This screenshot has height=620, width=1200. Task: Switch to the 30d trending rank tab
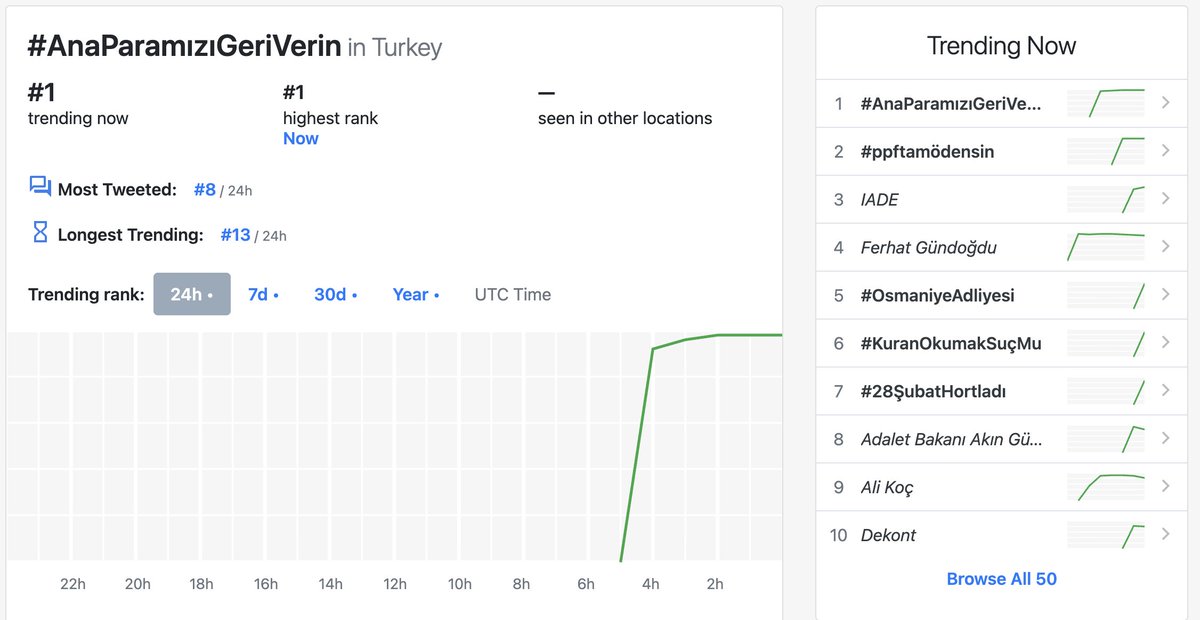pyautogui.click(x=336, y=294)
